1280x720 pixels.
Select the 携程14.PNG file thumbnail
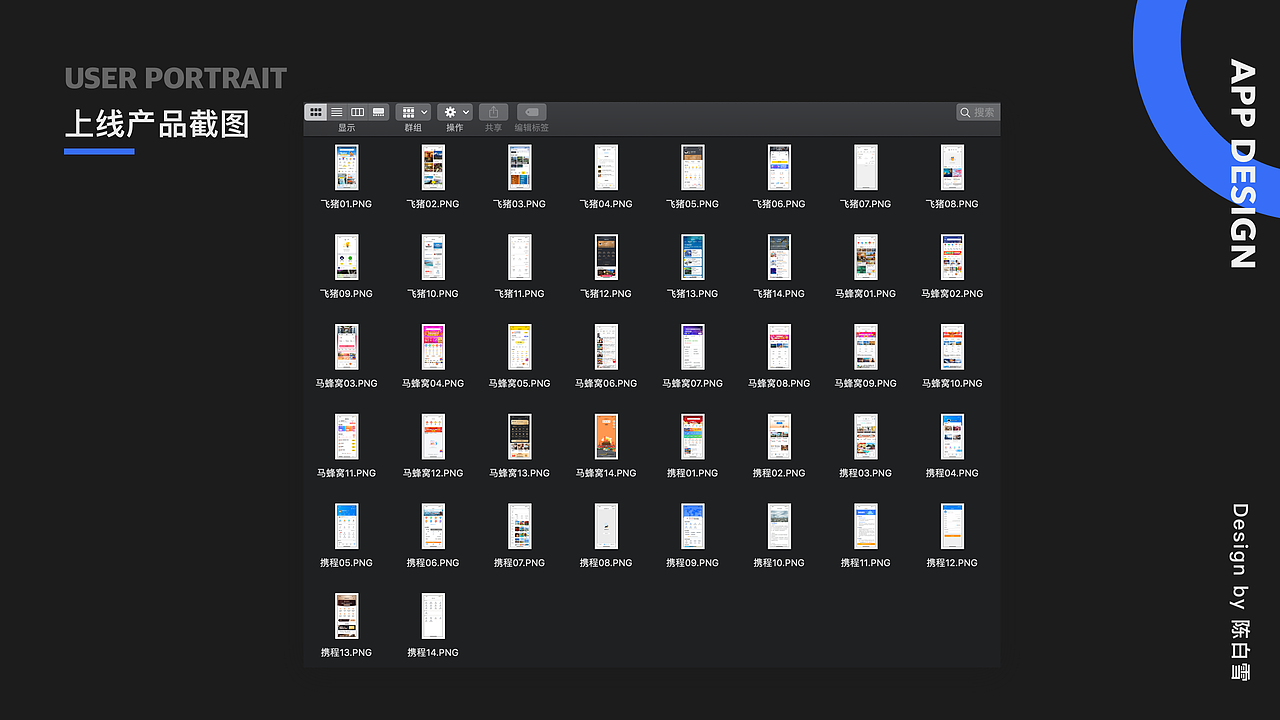(x=433, y=616)
